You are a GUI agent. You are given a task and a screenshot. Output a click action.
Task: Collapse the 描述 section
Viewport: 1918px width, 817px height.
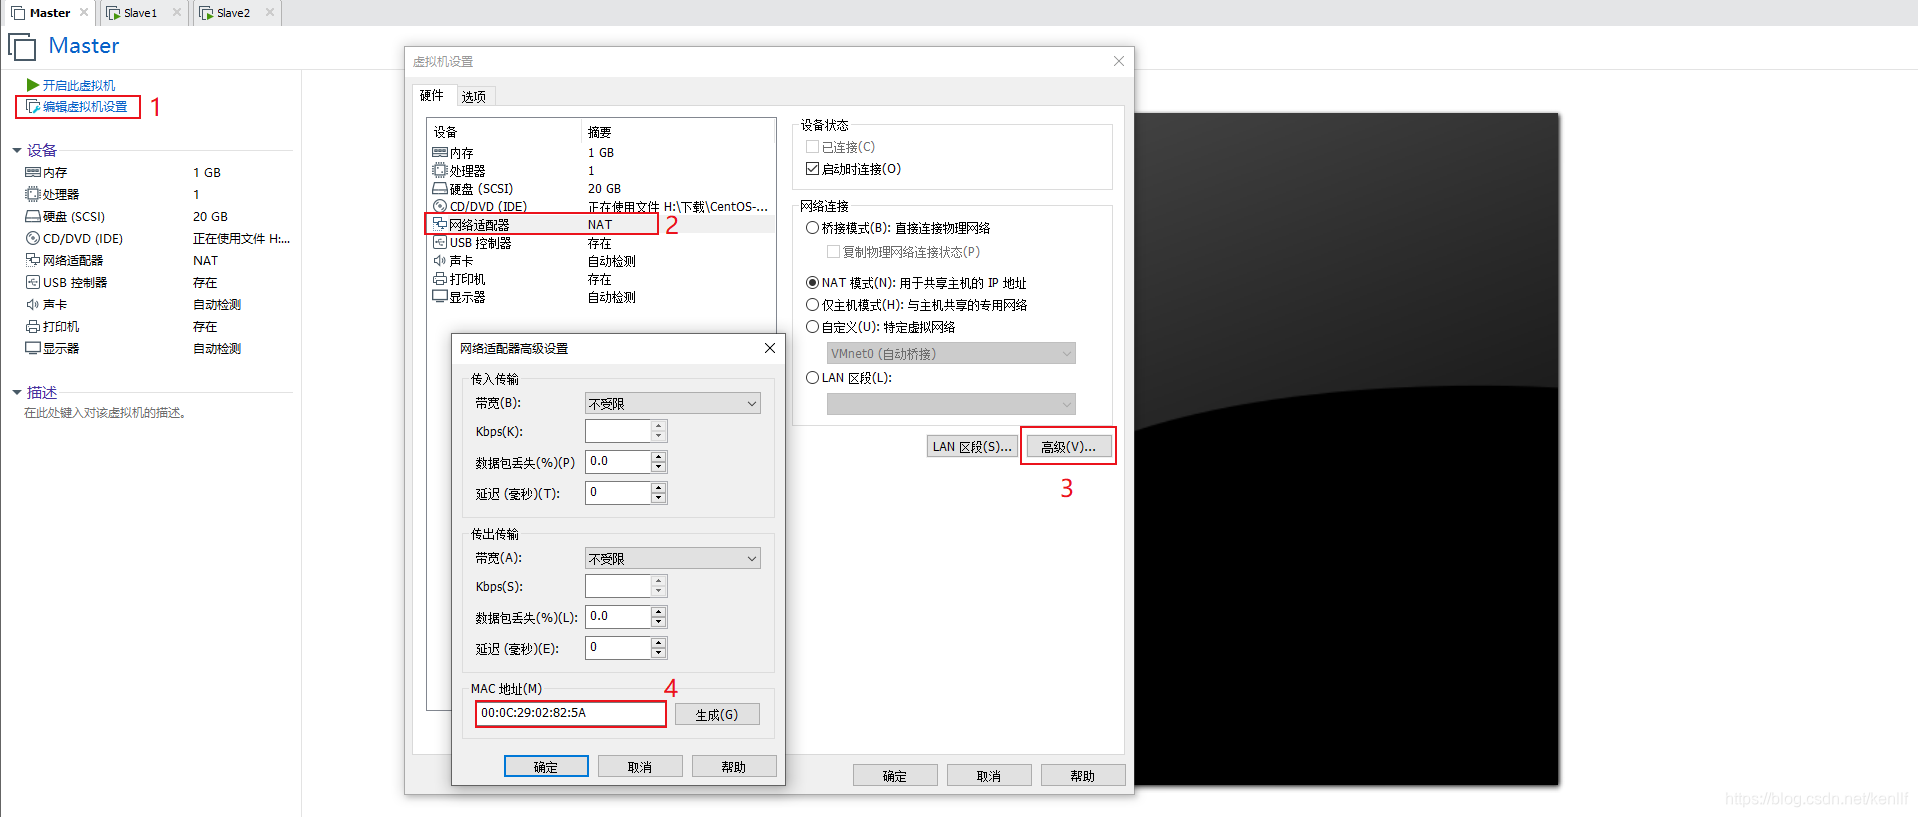click(x=17, y=392)
